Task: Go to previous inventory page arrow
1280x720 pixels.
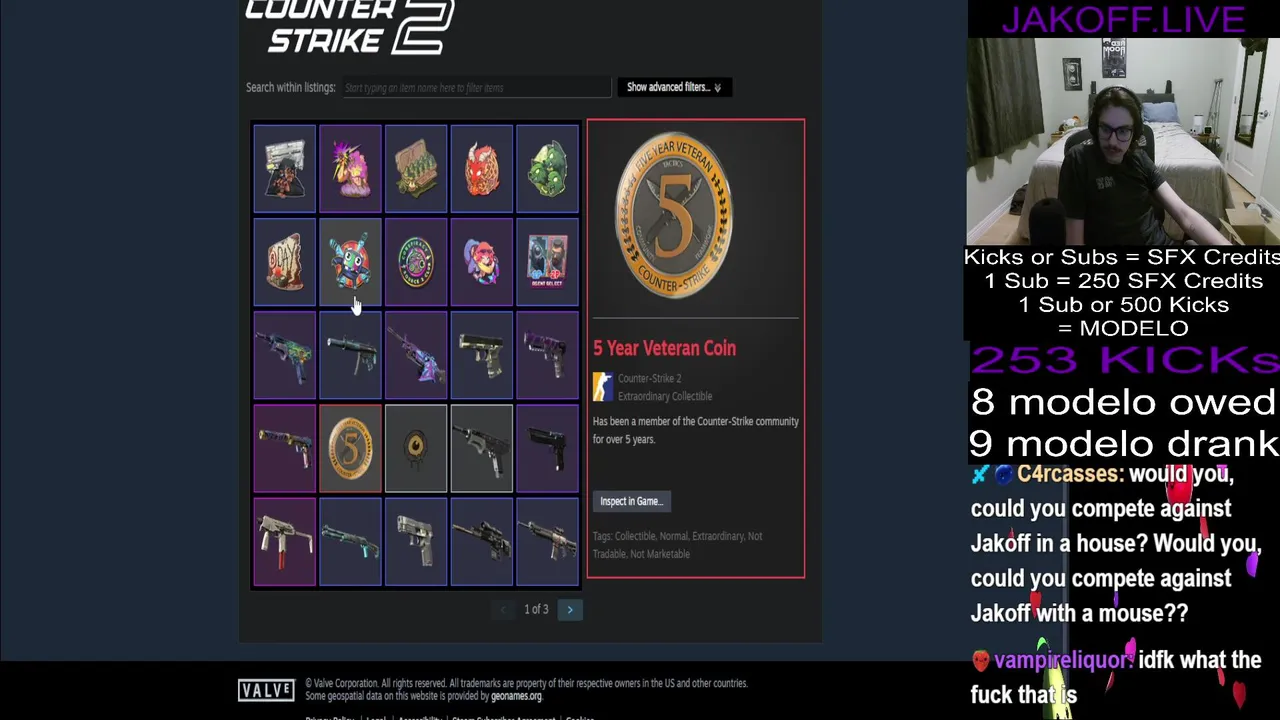Action: pos(503,609)
